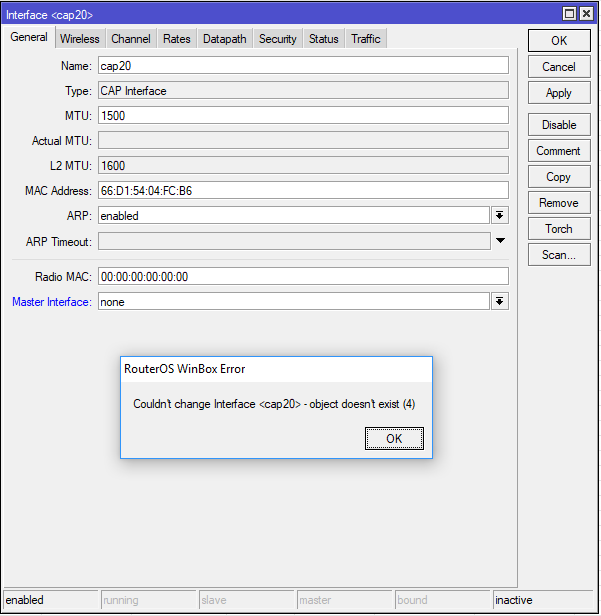Image resolution: width=601 pixels, height=616 pixels.
Task: View the Status tab
Action: [x=324, y=39]
